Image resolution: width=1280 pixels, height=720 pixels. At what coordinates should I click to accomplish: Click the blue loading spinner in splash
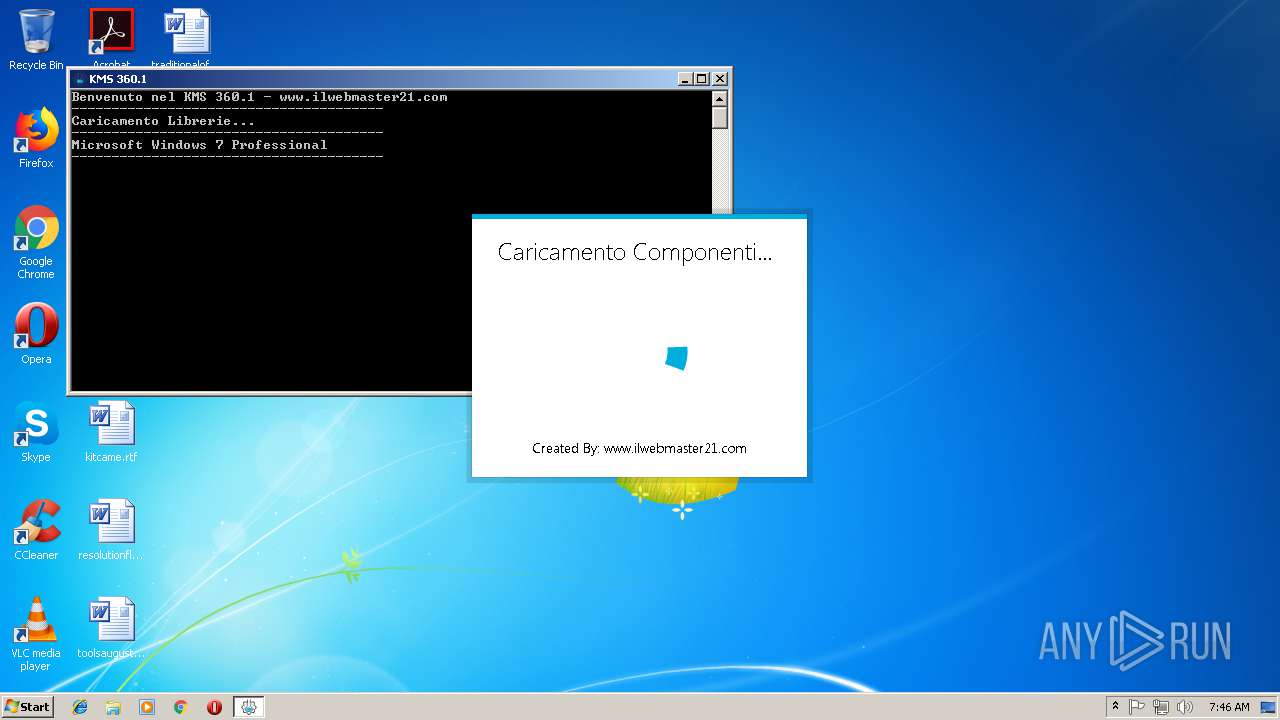(x=677, y=358)
